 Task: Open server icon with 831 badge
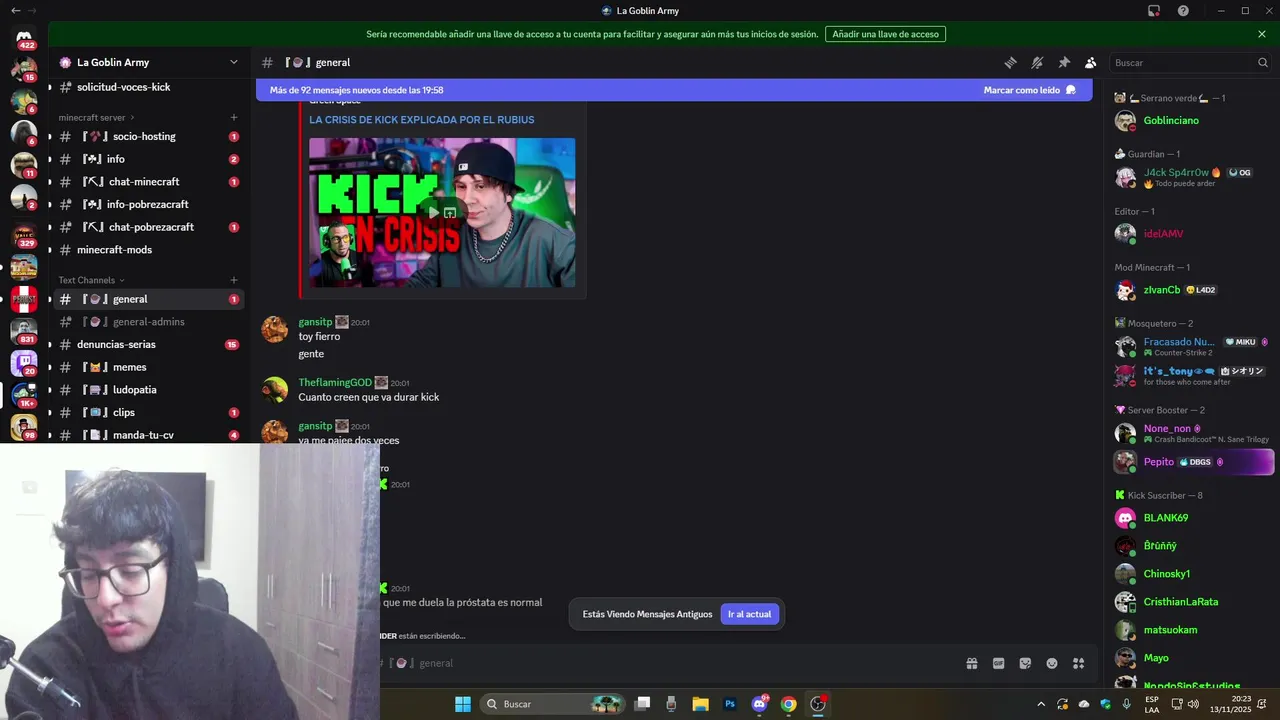[24, 331]
